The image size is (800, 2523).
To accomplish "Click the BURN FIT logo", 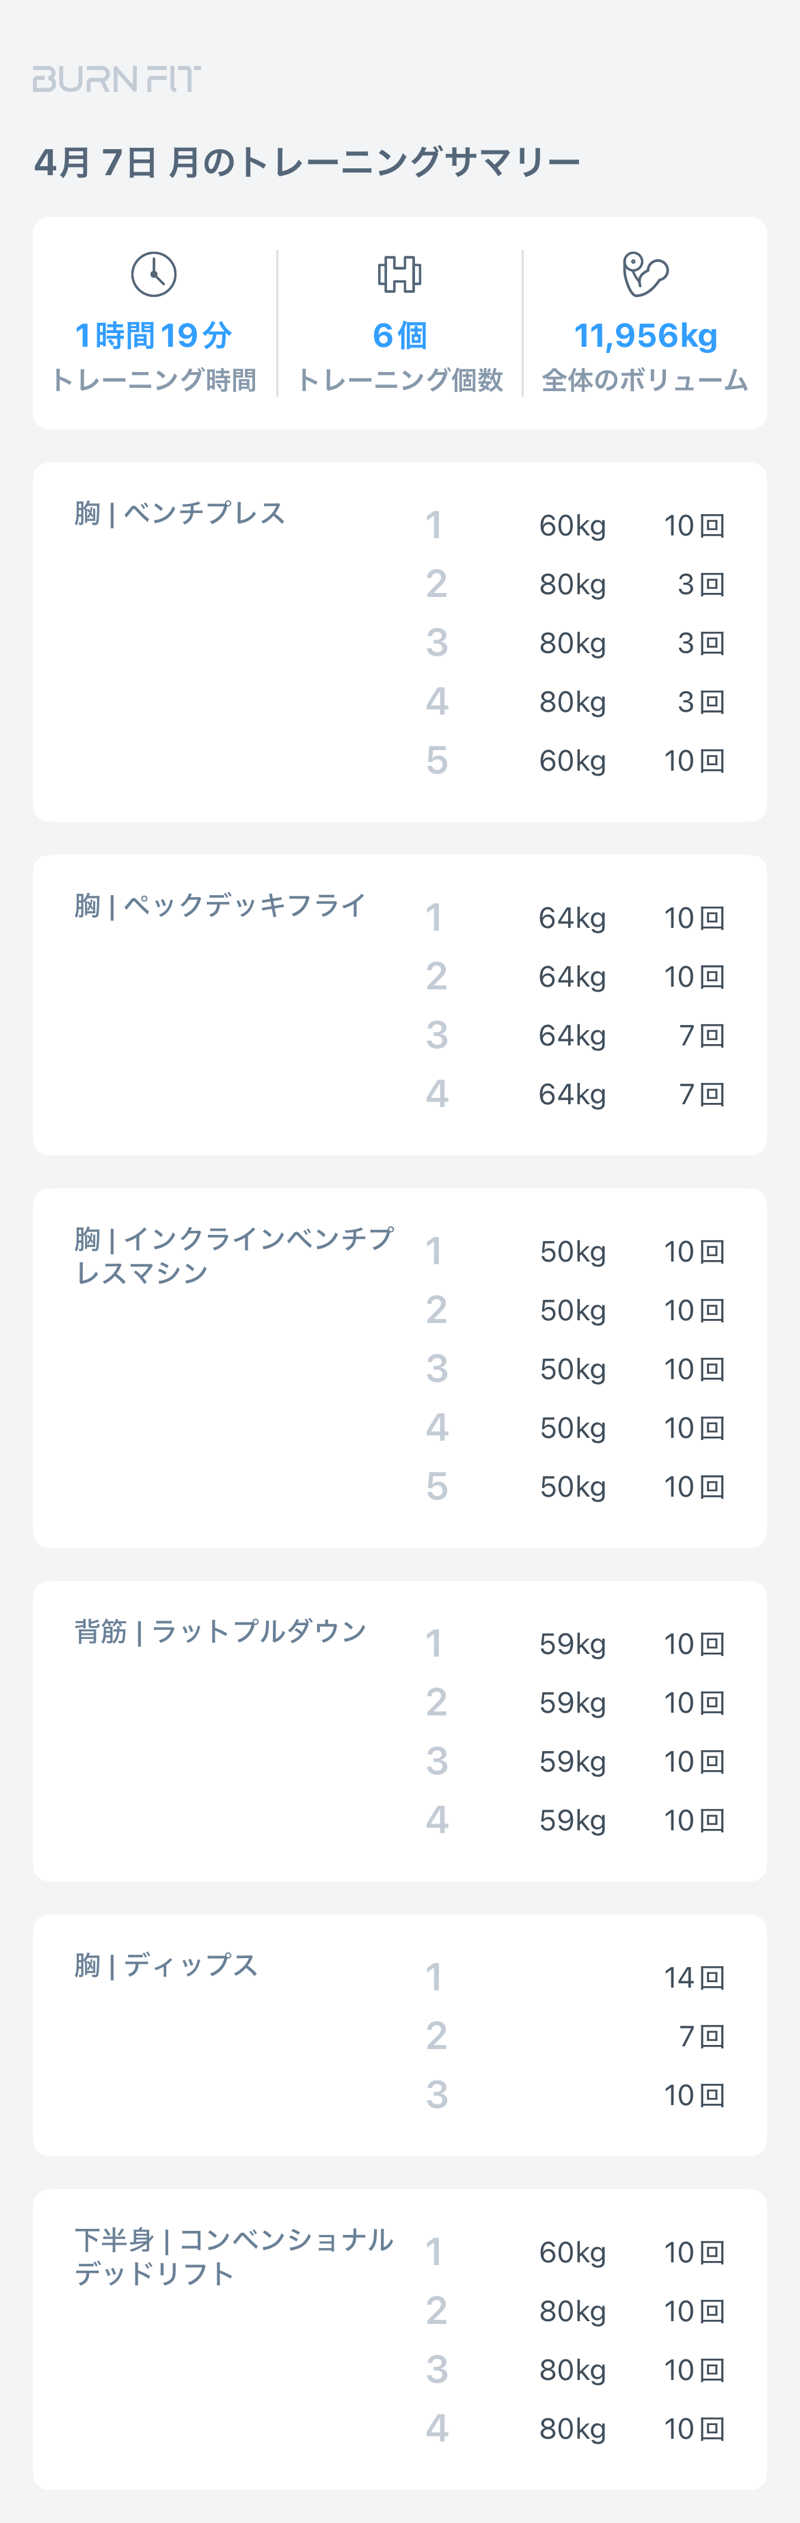I will [116, 79].
